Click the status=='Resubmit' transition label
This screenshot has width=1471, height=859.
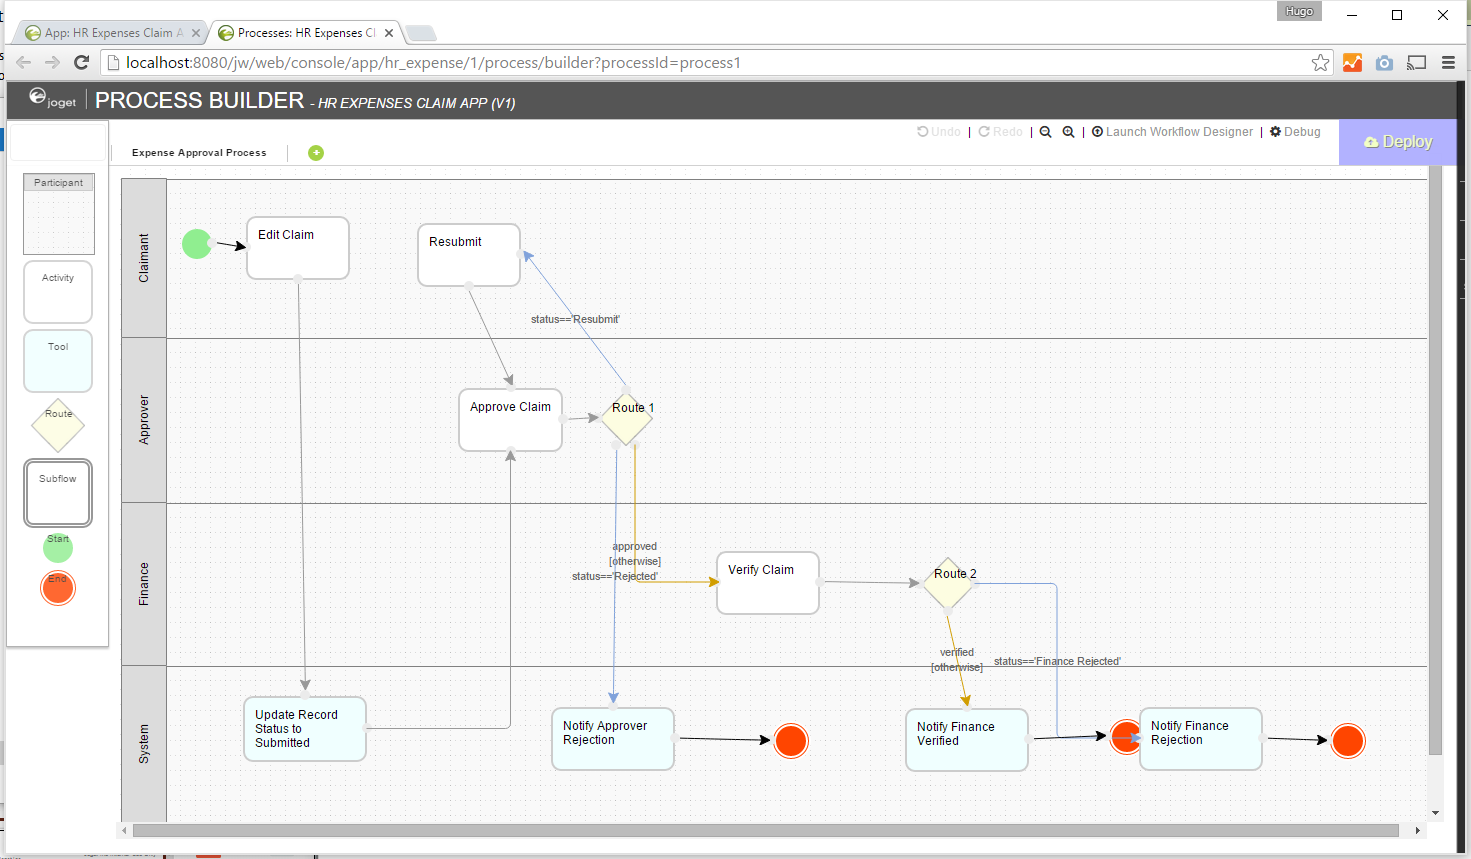(575, 319)
